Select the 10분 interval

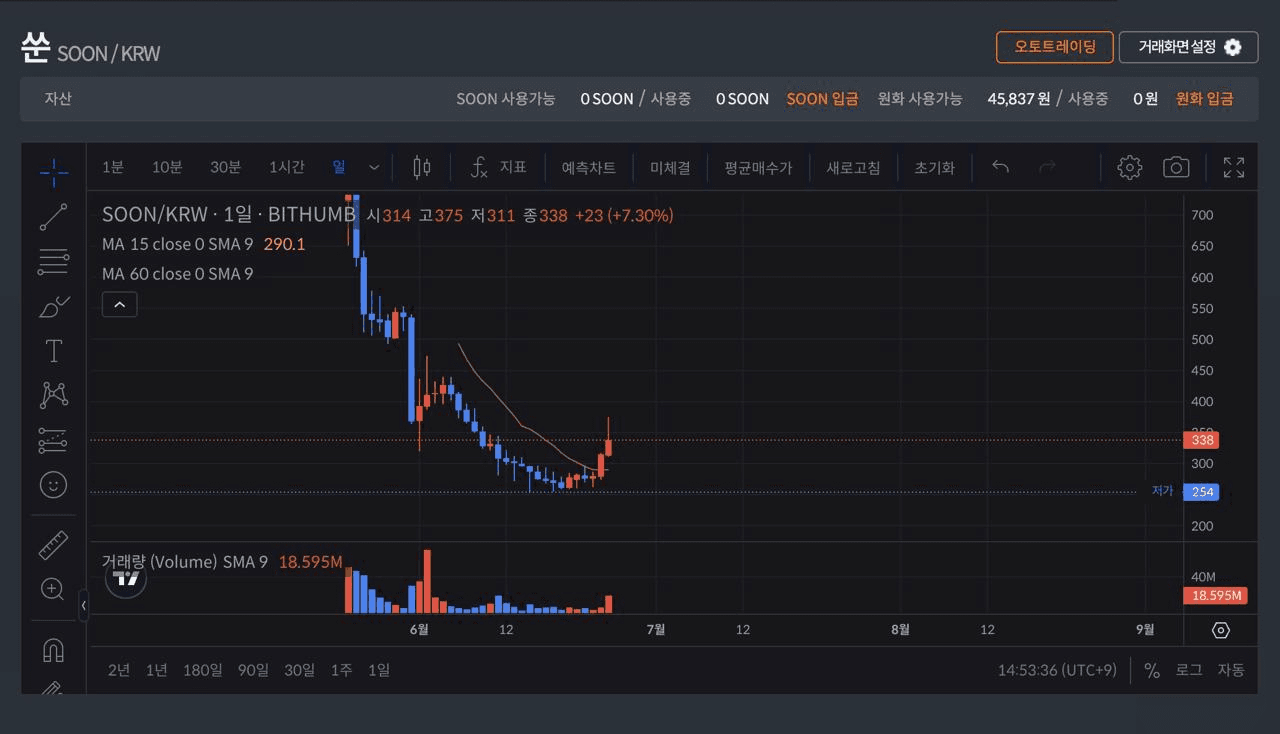click(x=167, y=167)
